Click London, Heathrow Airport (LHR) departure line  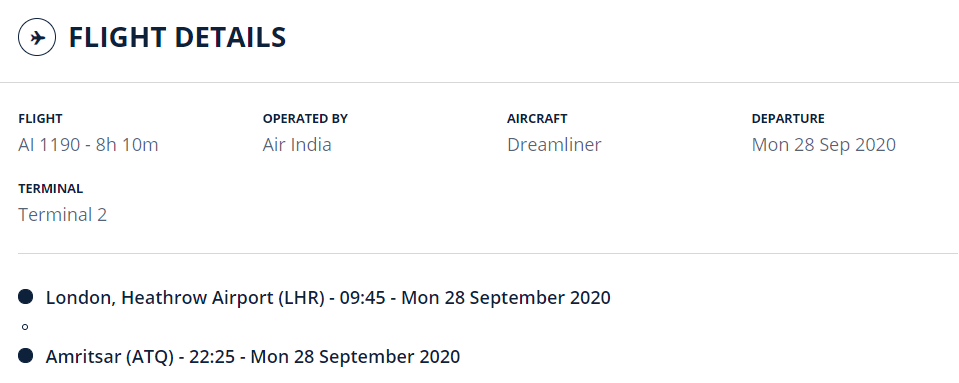tap(328, 298)
